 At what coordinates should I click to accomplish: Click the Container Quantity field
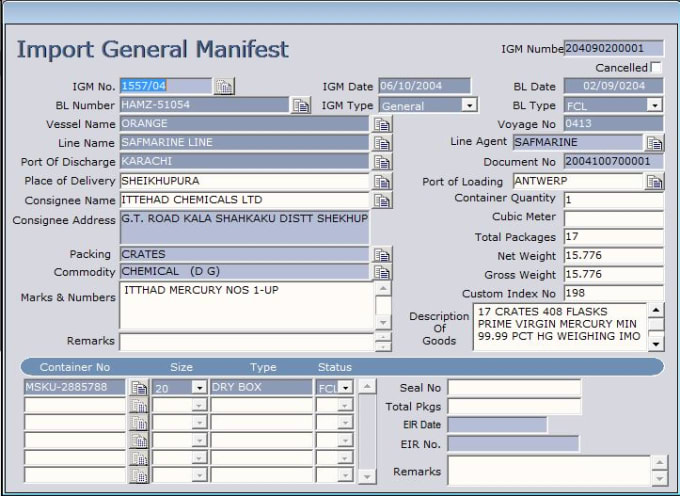pos(614,200)
